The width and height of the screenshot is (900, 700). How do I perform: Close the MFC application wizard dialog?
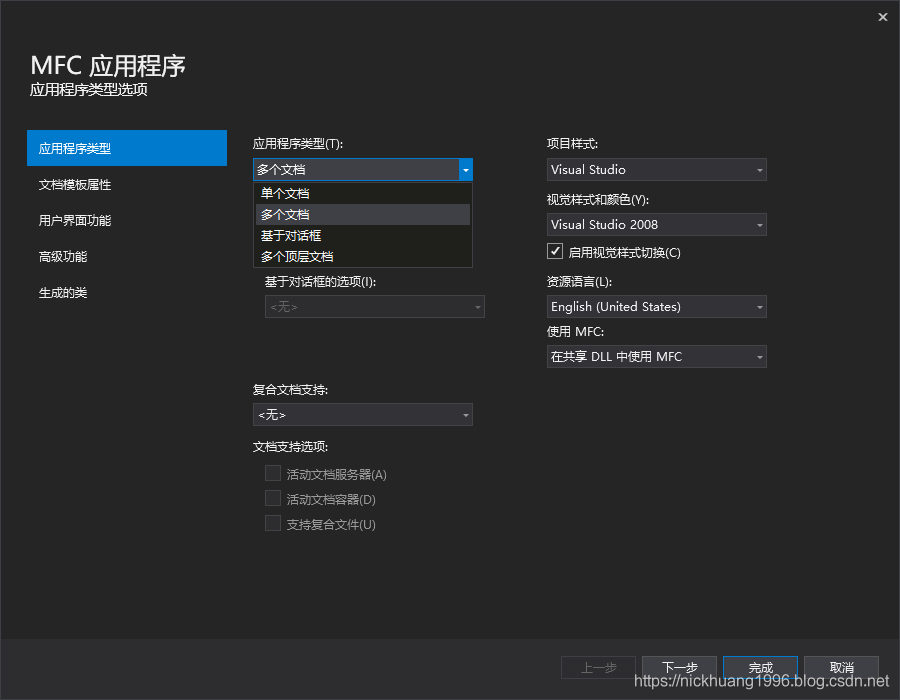[x=882, y=17]
